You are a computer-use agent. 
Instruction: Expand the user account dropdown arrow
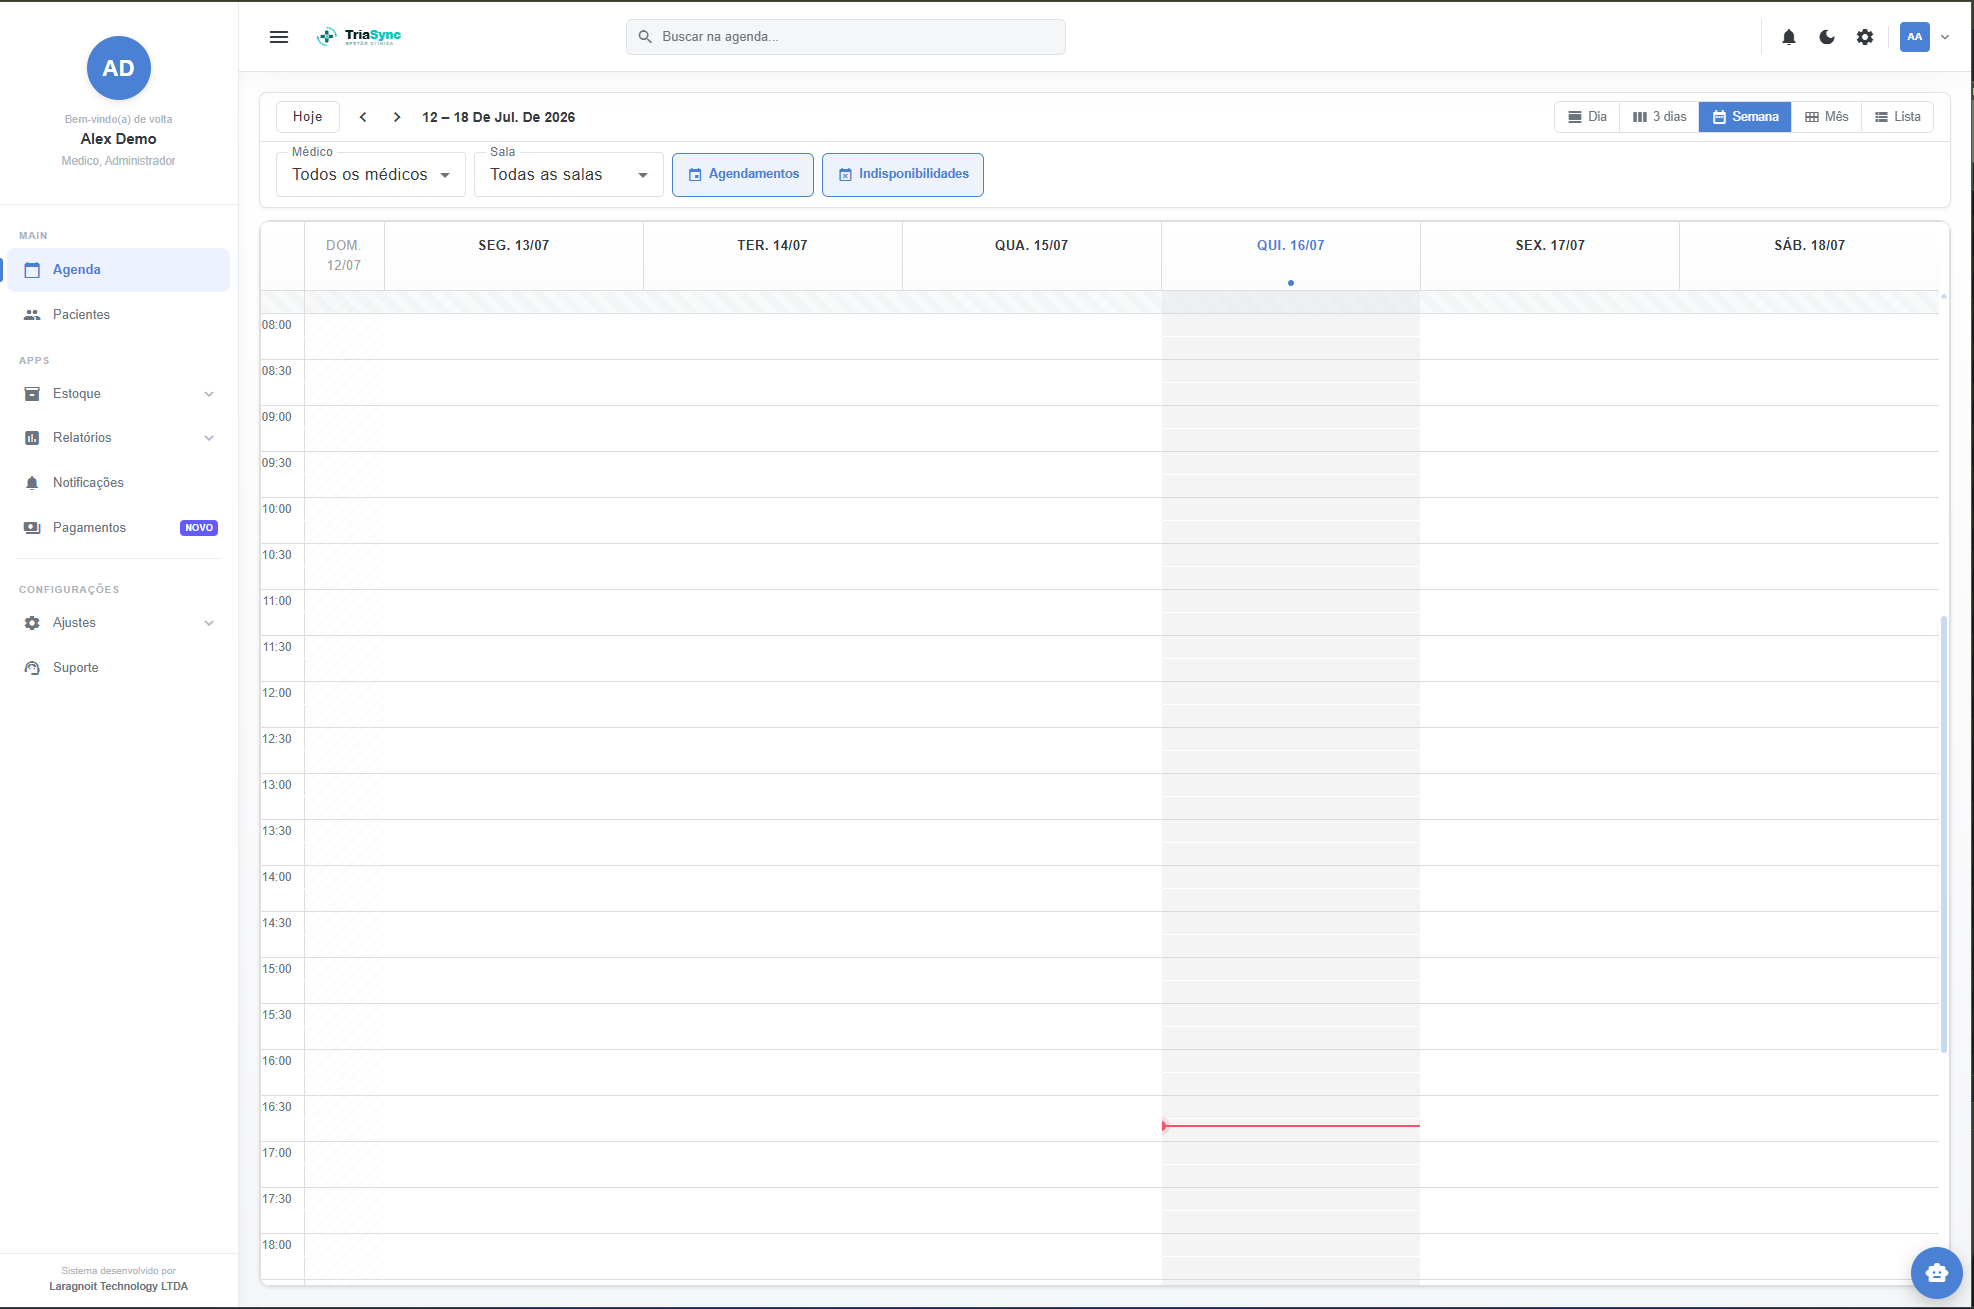[1945, 37]
